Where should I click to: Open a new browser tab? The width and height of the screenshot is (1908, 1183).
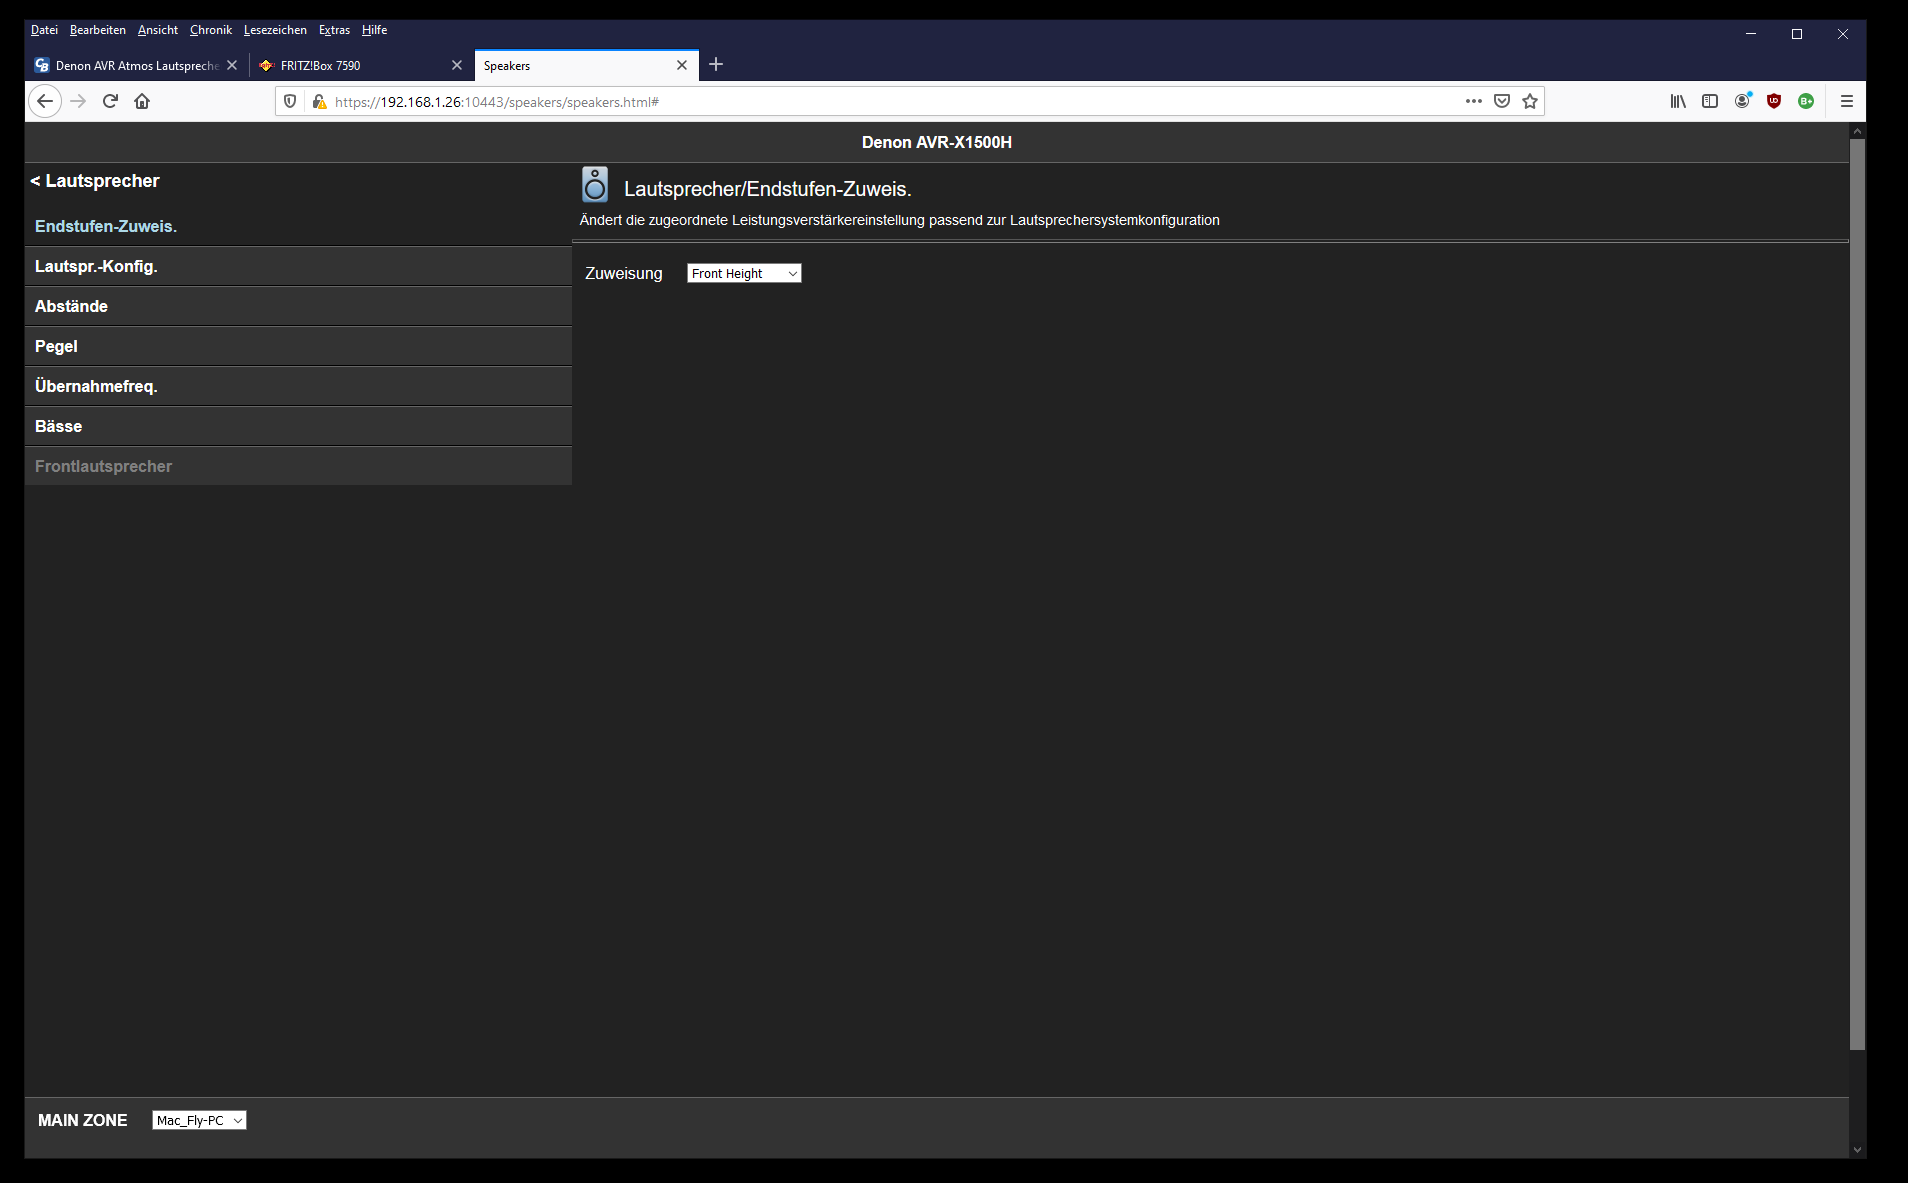tap(716, 65)
